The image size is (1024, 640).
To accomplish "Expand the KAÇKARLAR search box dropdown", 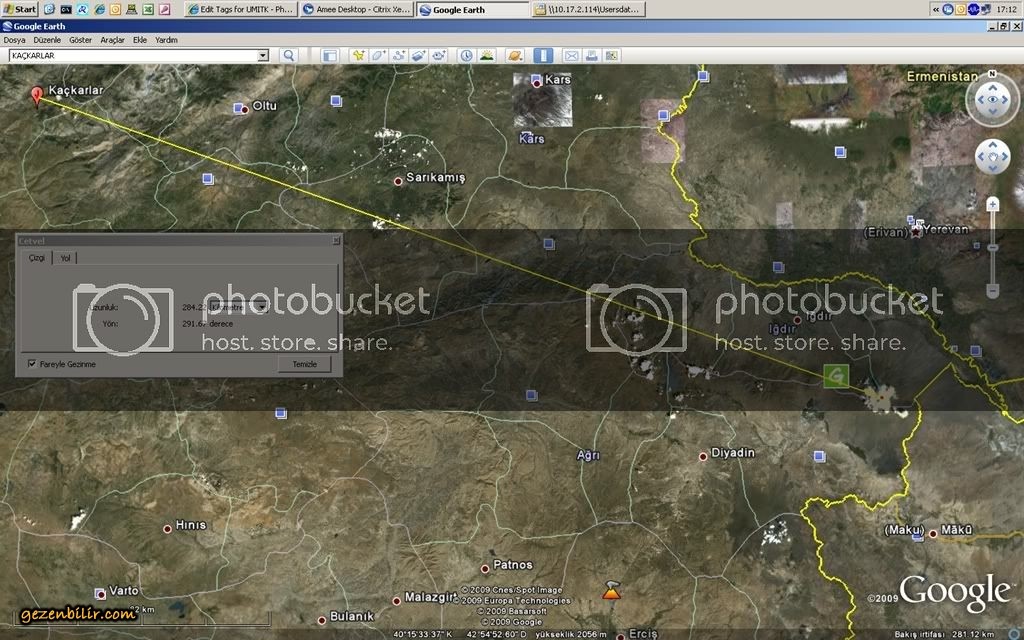I will coord(263,56).
